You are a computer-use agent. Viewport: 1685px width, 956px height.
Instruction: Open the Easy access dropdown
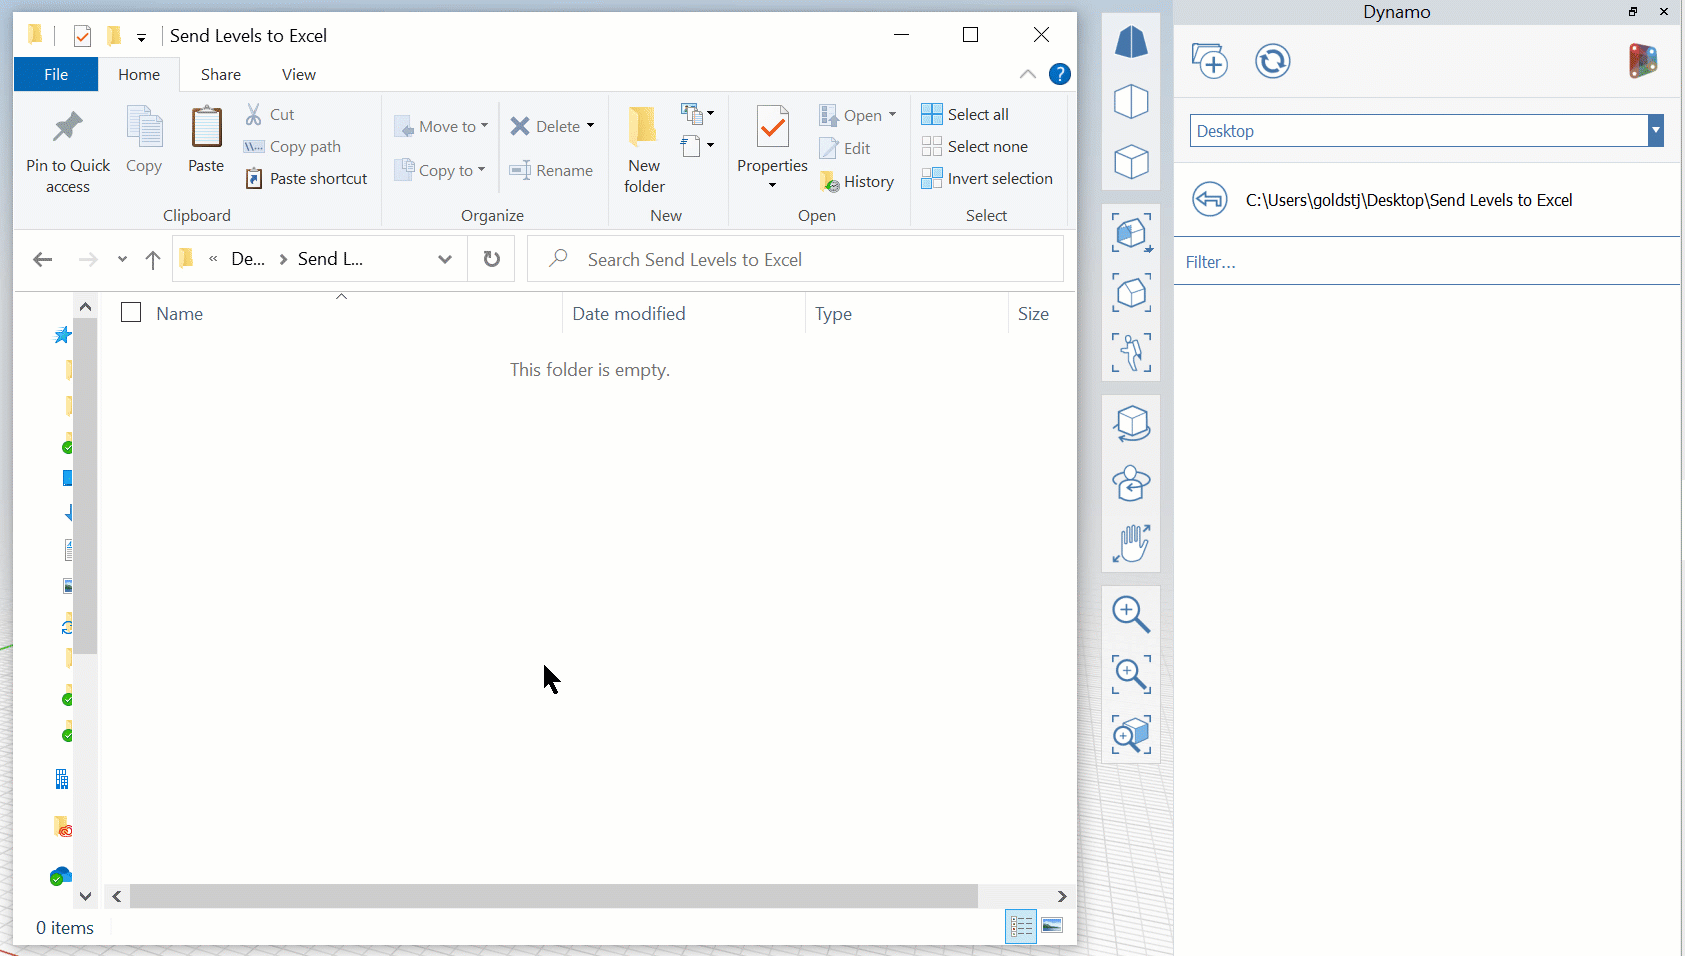tap(697, 146)
